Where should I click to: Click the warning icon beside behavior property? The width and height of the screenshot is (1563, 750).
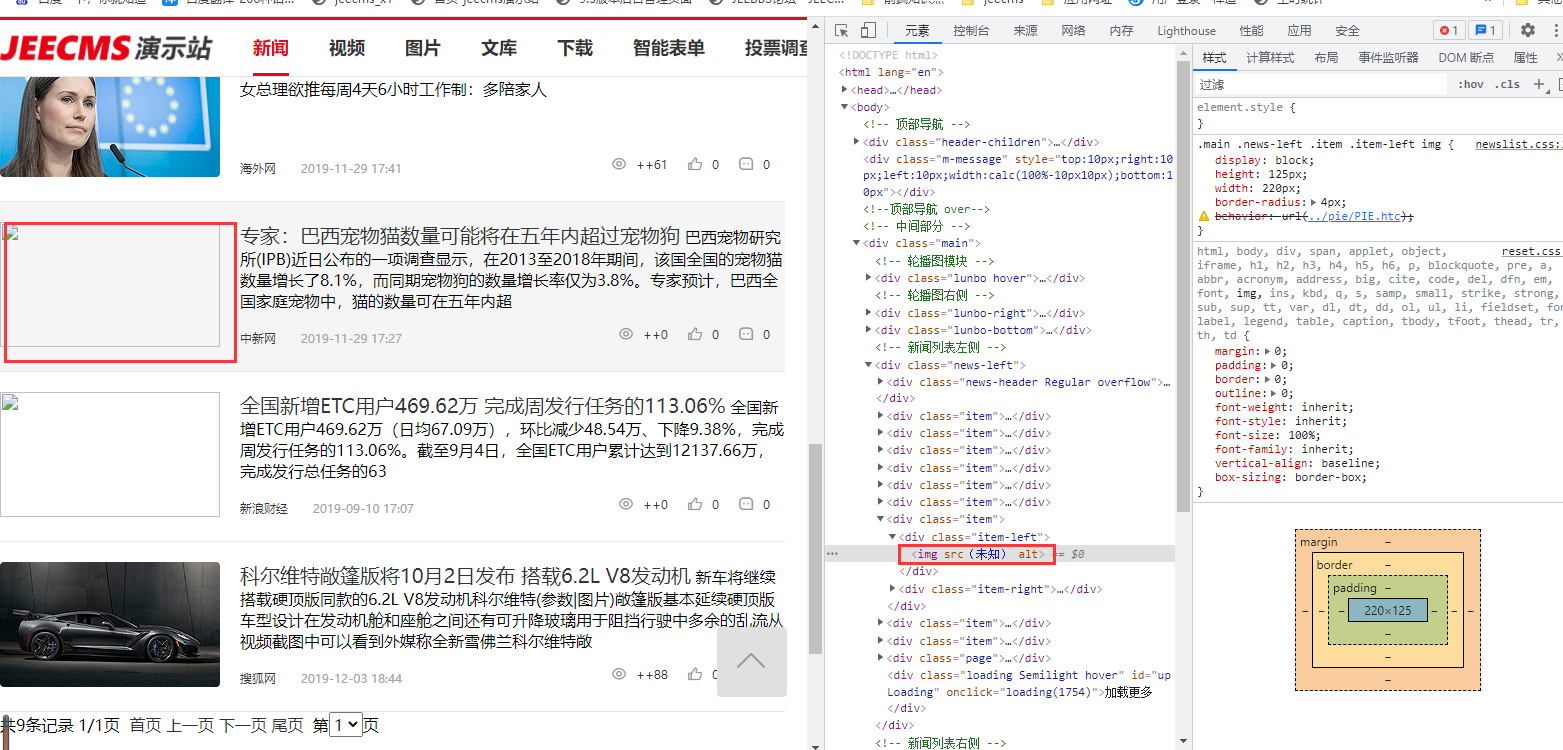pyautogui.click(x=1204, y=217)
